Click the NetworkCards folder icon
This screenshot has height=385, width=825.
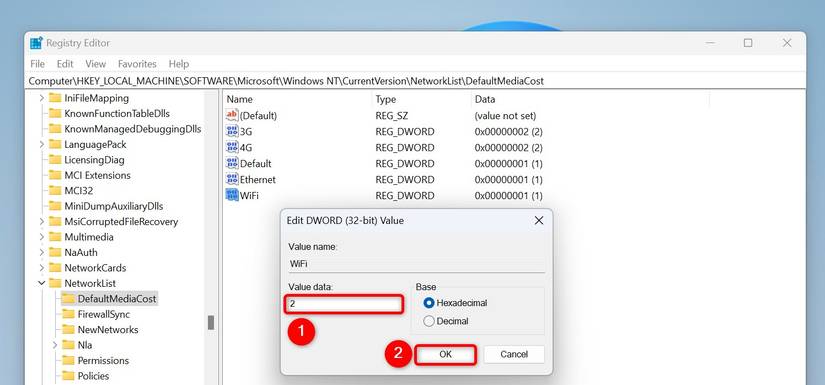(55, 268)
